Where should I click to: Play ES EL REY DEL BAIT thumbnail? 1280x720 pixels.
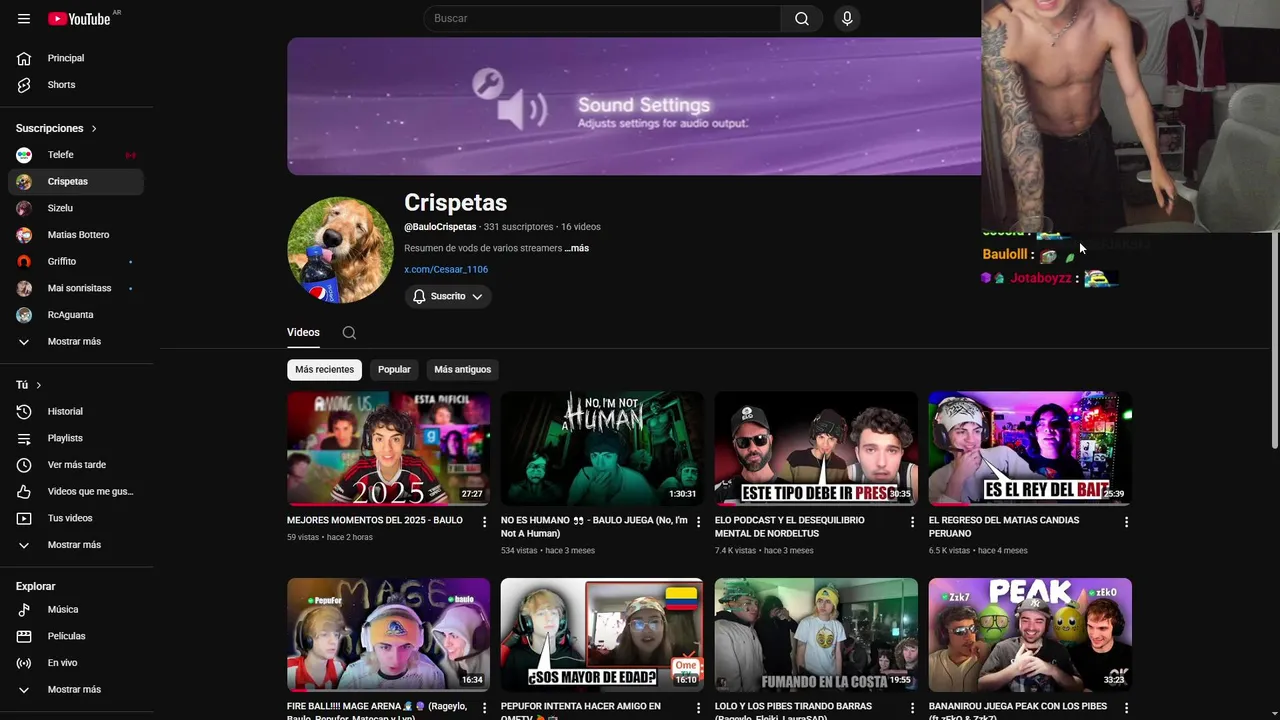pyautogui.click(x=1030, y=448)
